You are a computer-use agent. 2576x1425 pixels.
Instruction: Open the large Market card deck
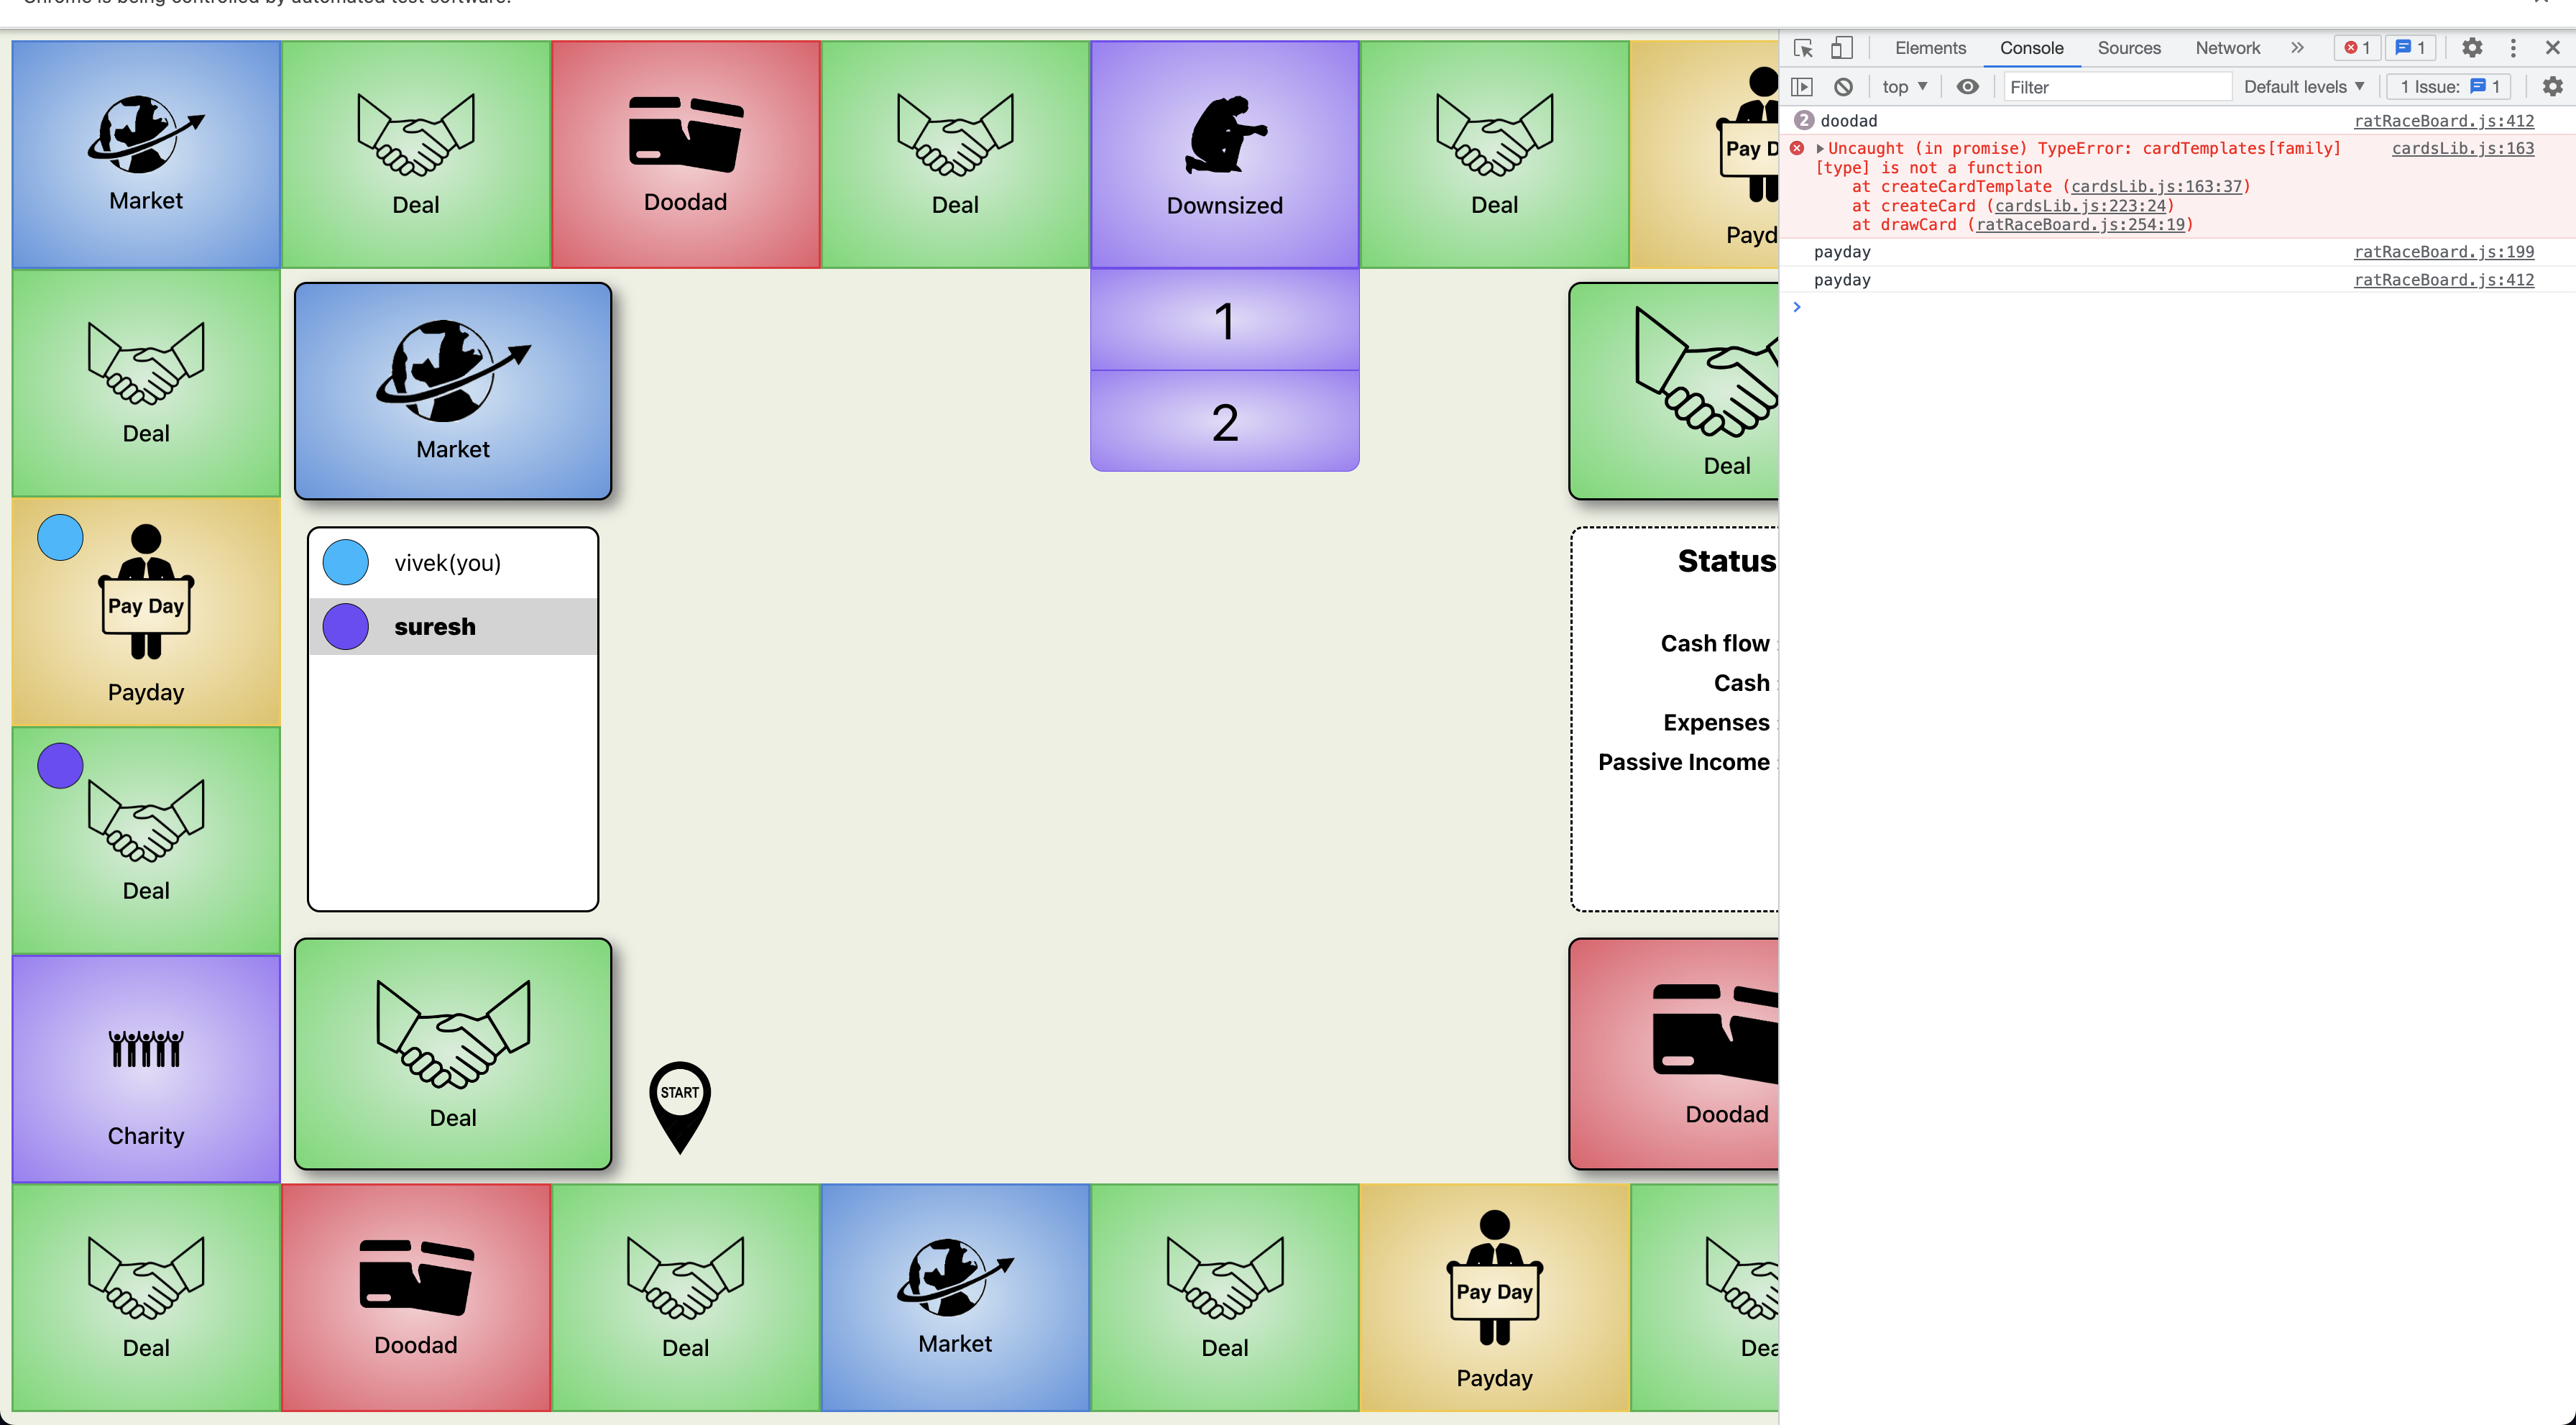click(453, 390)
